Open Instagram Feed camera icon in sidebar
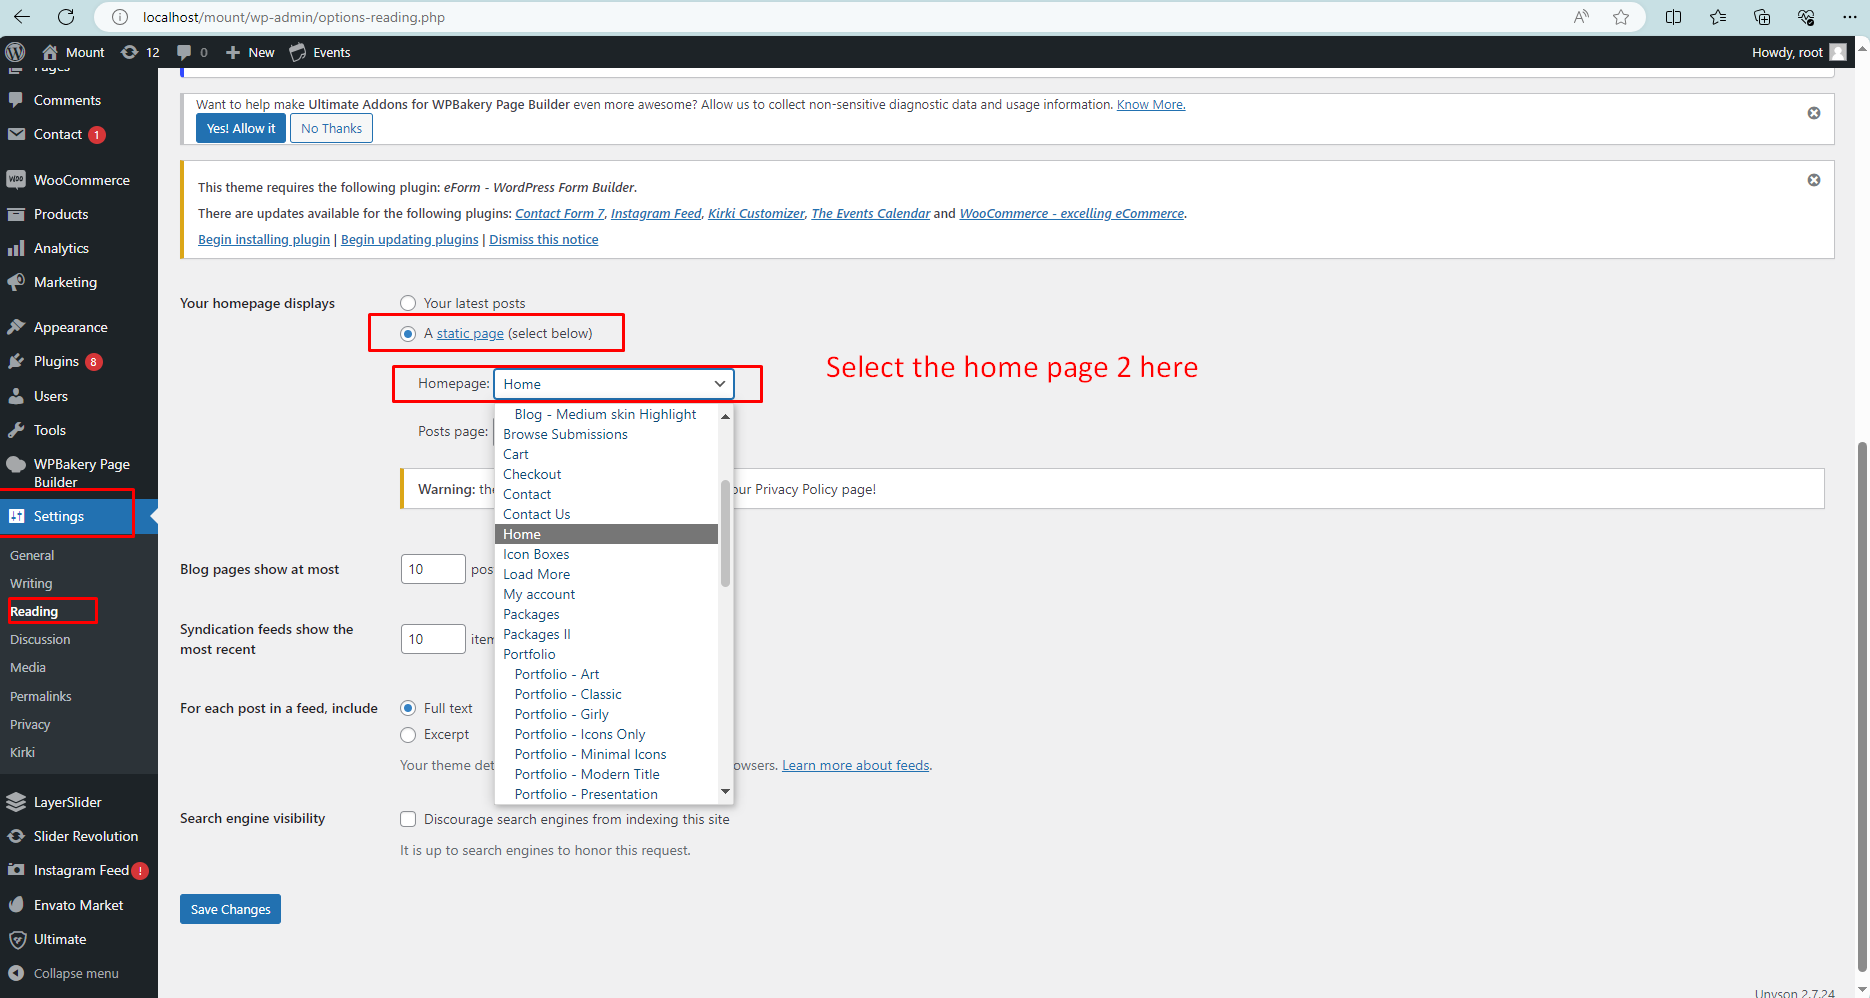This screenshot has height=998, width=1870. (16, 870)
